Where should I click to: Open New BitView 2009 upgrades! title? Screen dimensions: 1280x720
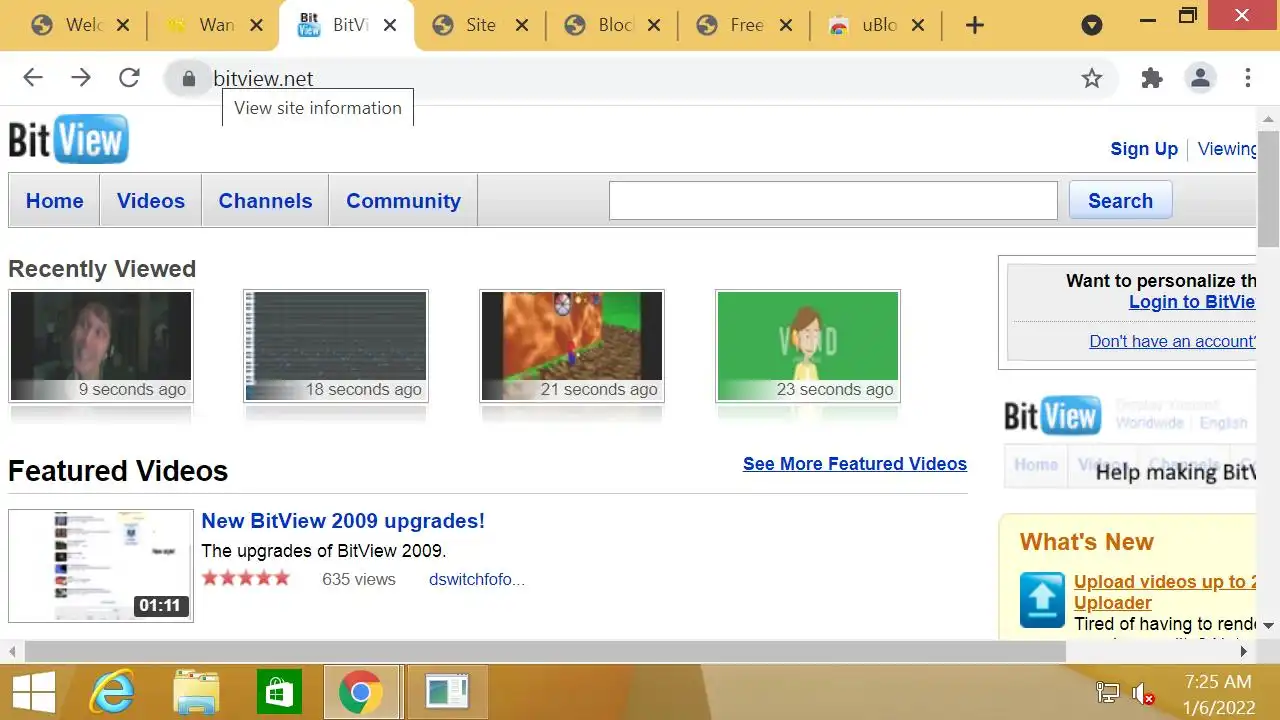(343, 521)
